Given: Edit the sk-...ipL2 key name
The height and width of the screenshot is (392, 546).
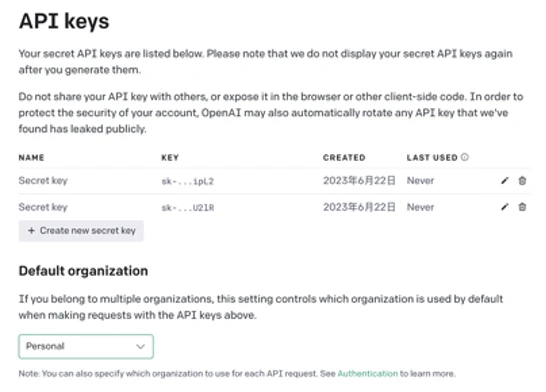Looking at the screenshot, I should [x=505, y=181].
